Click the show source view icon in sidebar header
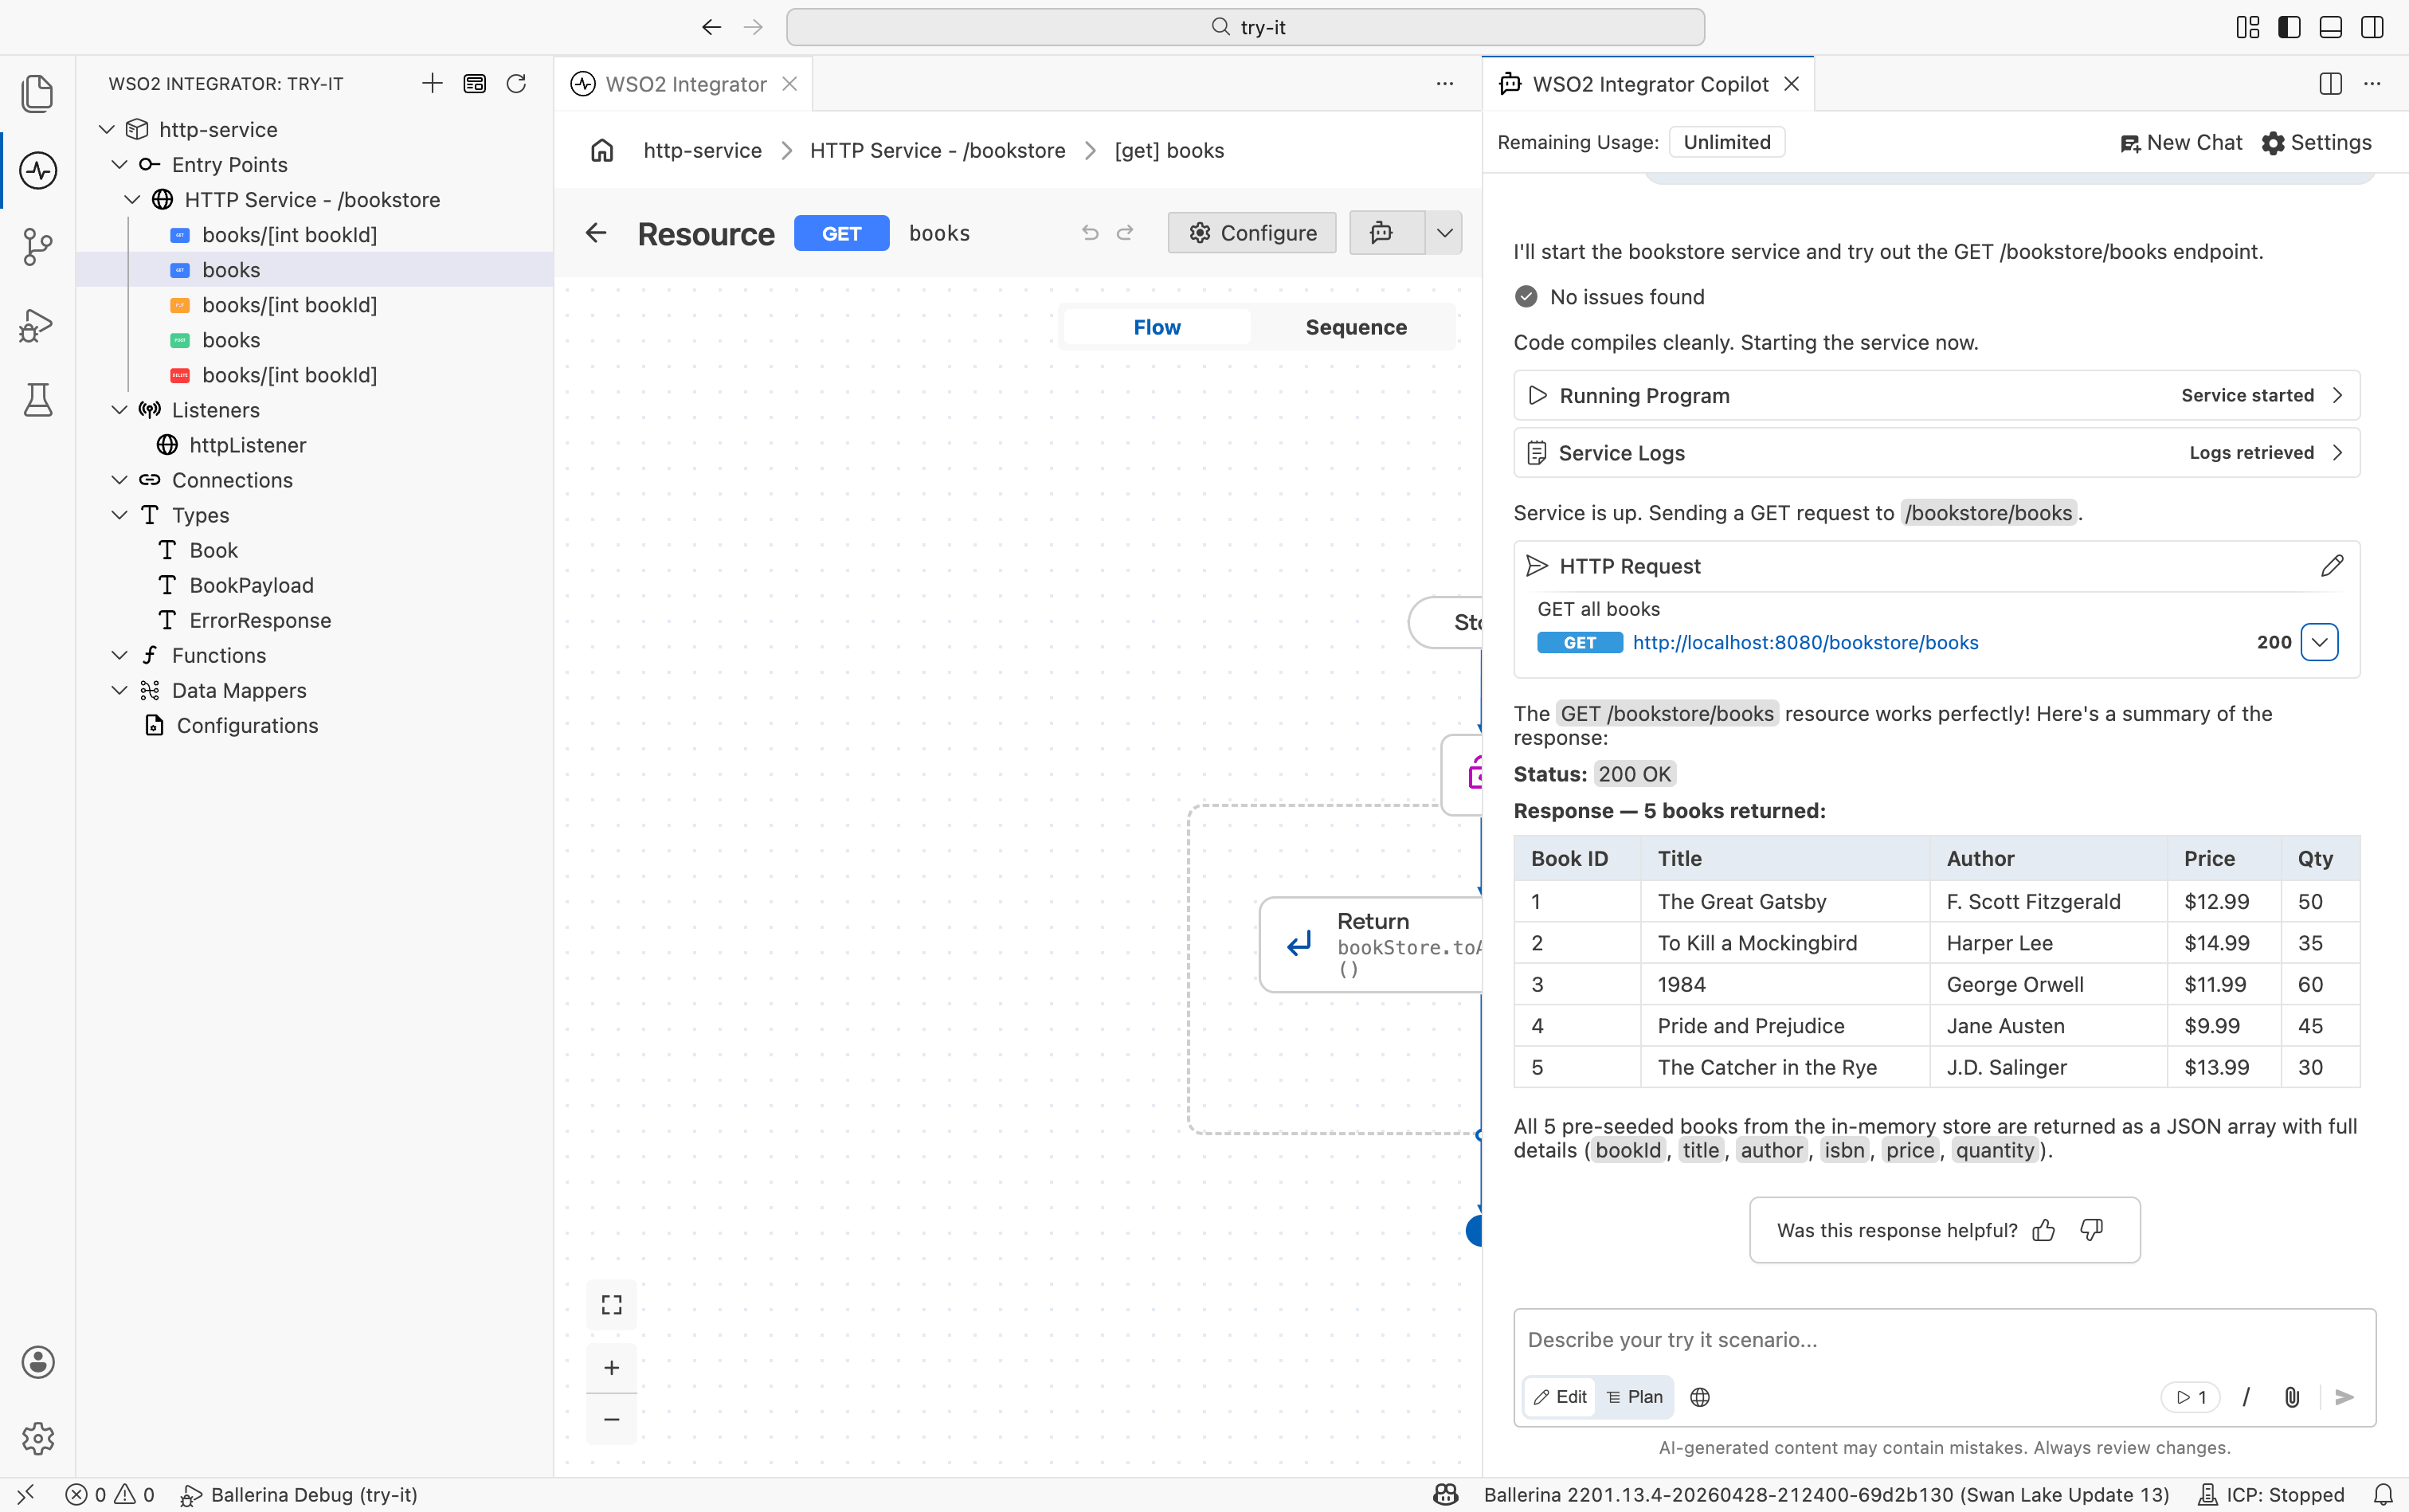The width and height of the screenshot is (2409, 1512). pyautogui.click(x=475, y=83)
